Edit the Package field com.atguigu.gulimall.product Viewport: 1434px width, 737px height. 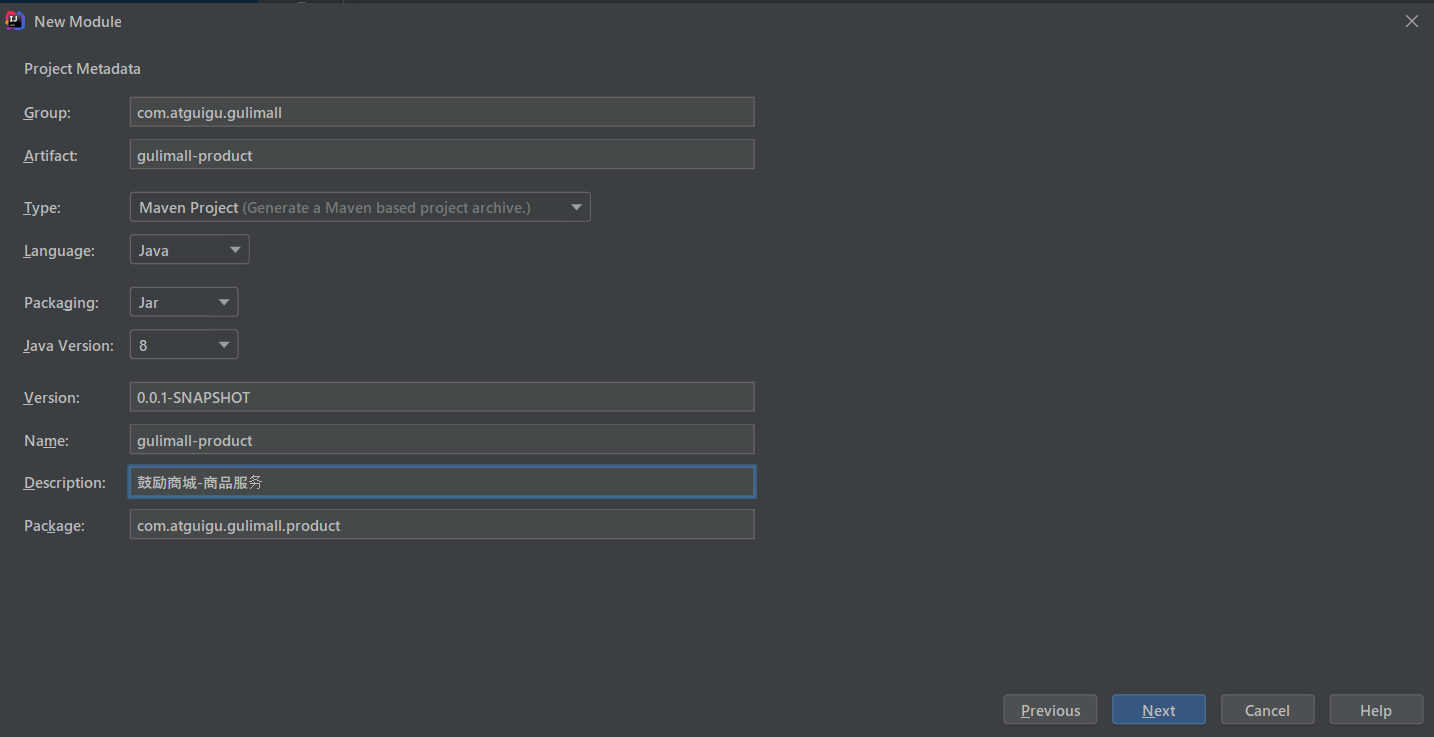[x=442, y=525]
